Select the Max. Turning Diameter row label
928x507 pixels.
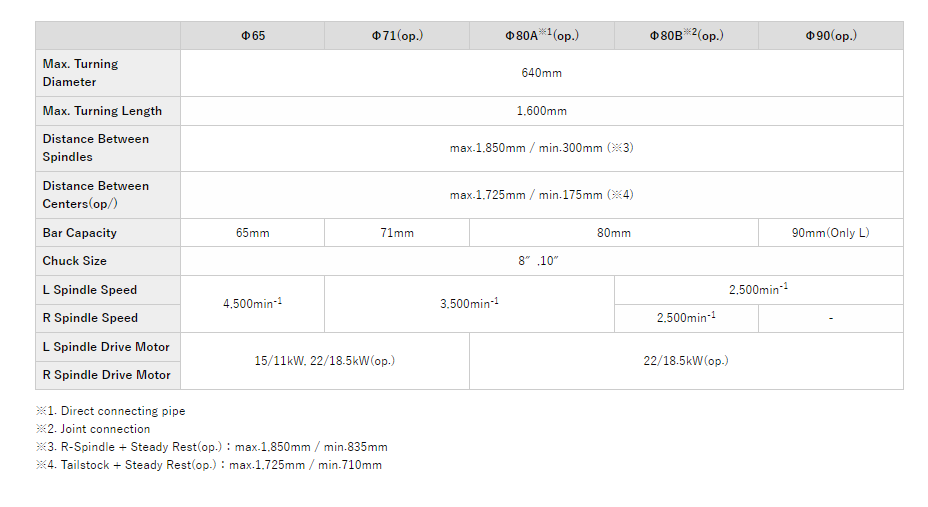tap(80, 73)
